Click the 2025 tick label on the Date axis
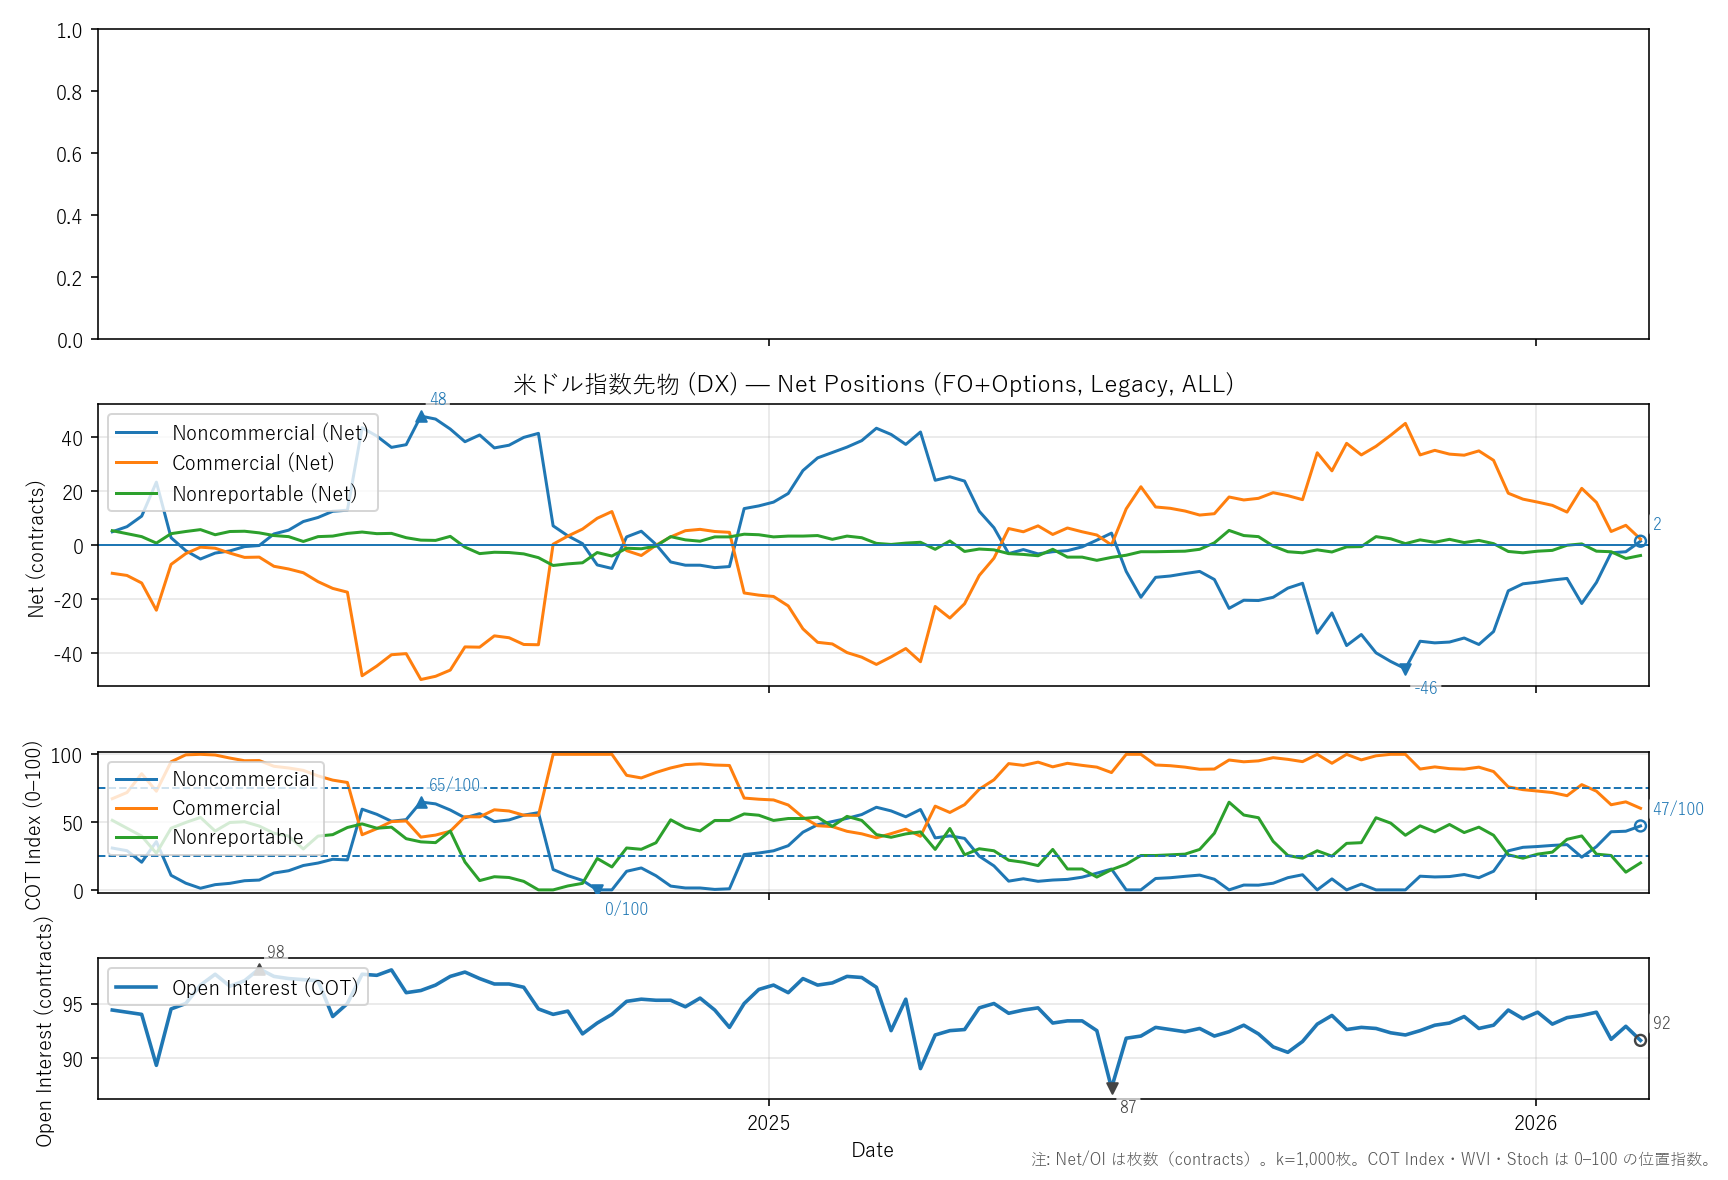The image size is (1728, 1180). (768, 1123)
